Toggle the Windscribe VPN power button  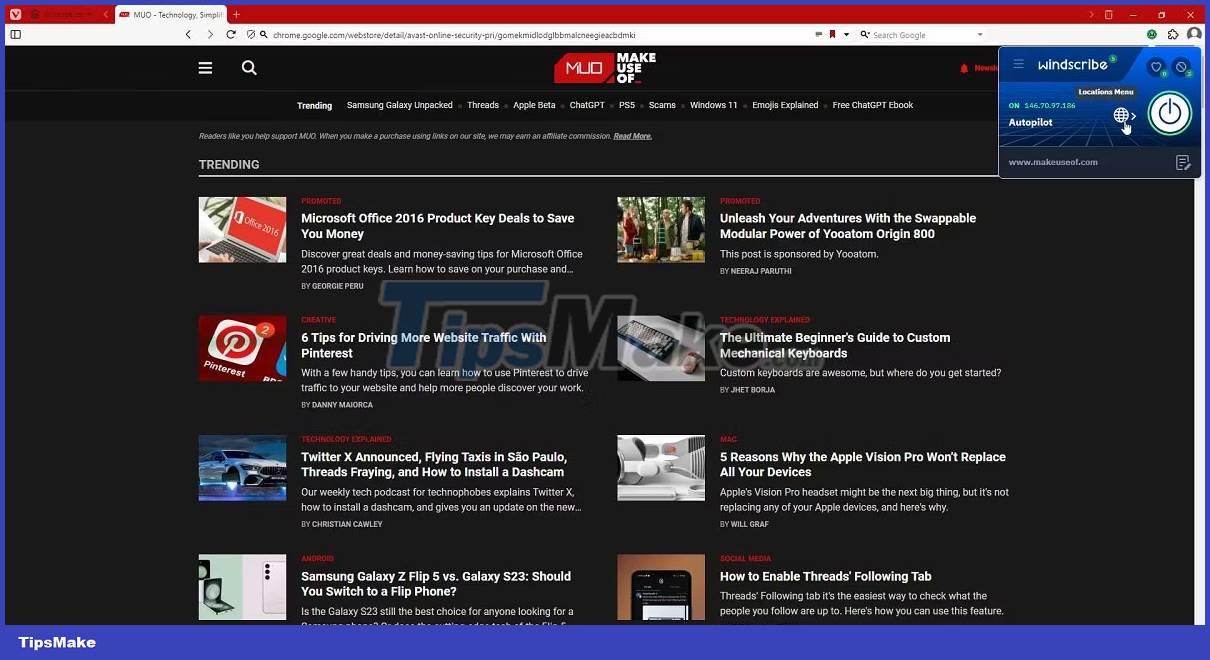tap(1169, 113)
